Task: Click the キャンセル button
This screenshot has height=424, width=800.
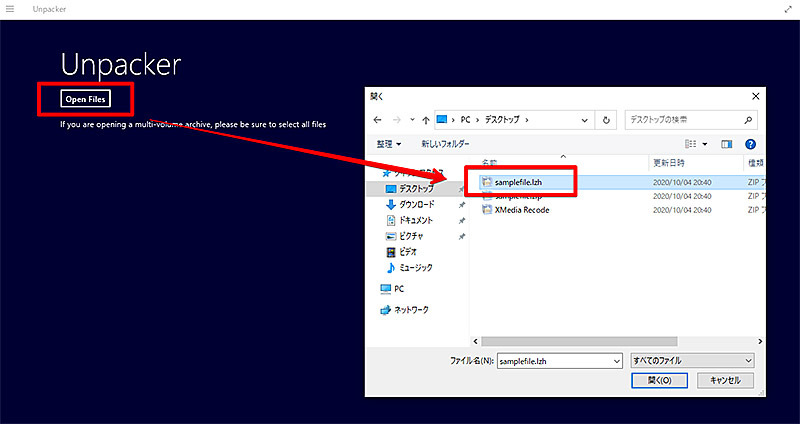Action: [725, 381]
